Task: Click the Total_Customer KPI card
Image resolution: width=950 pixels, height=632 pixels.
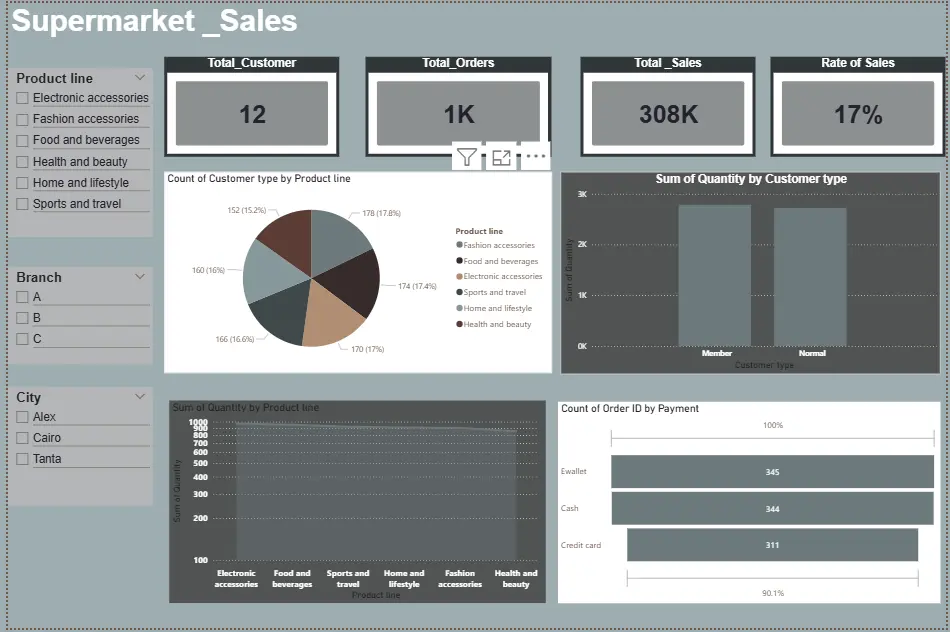Action: [x=251, y=106]
